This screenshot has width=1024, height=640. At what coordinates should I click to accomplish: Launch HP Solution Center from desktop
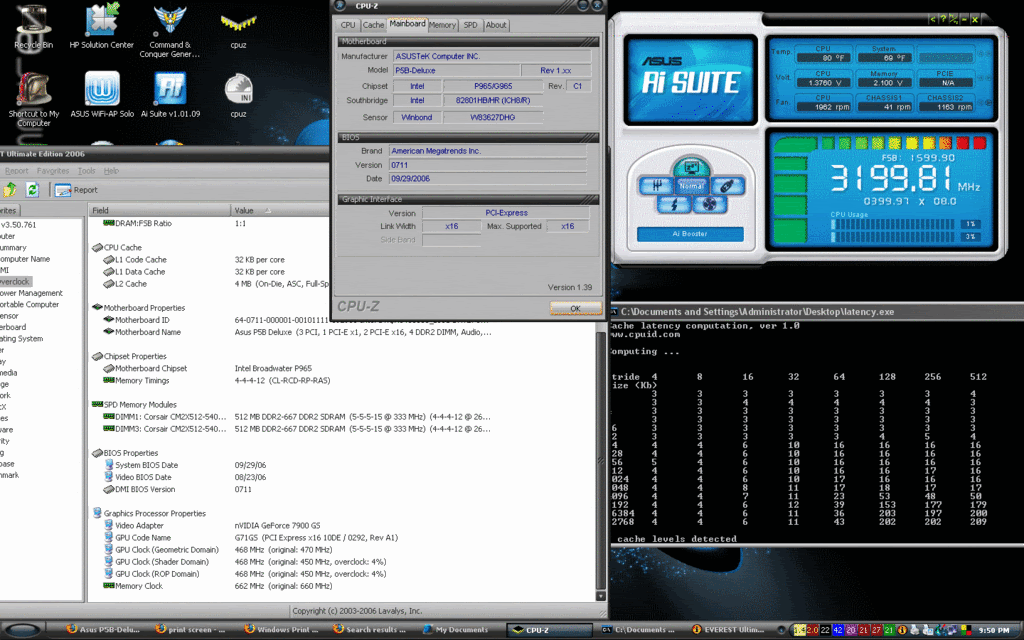pos(101,26)
